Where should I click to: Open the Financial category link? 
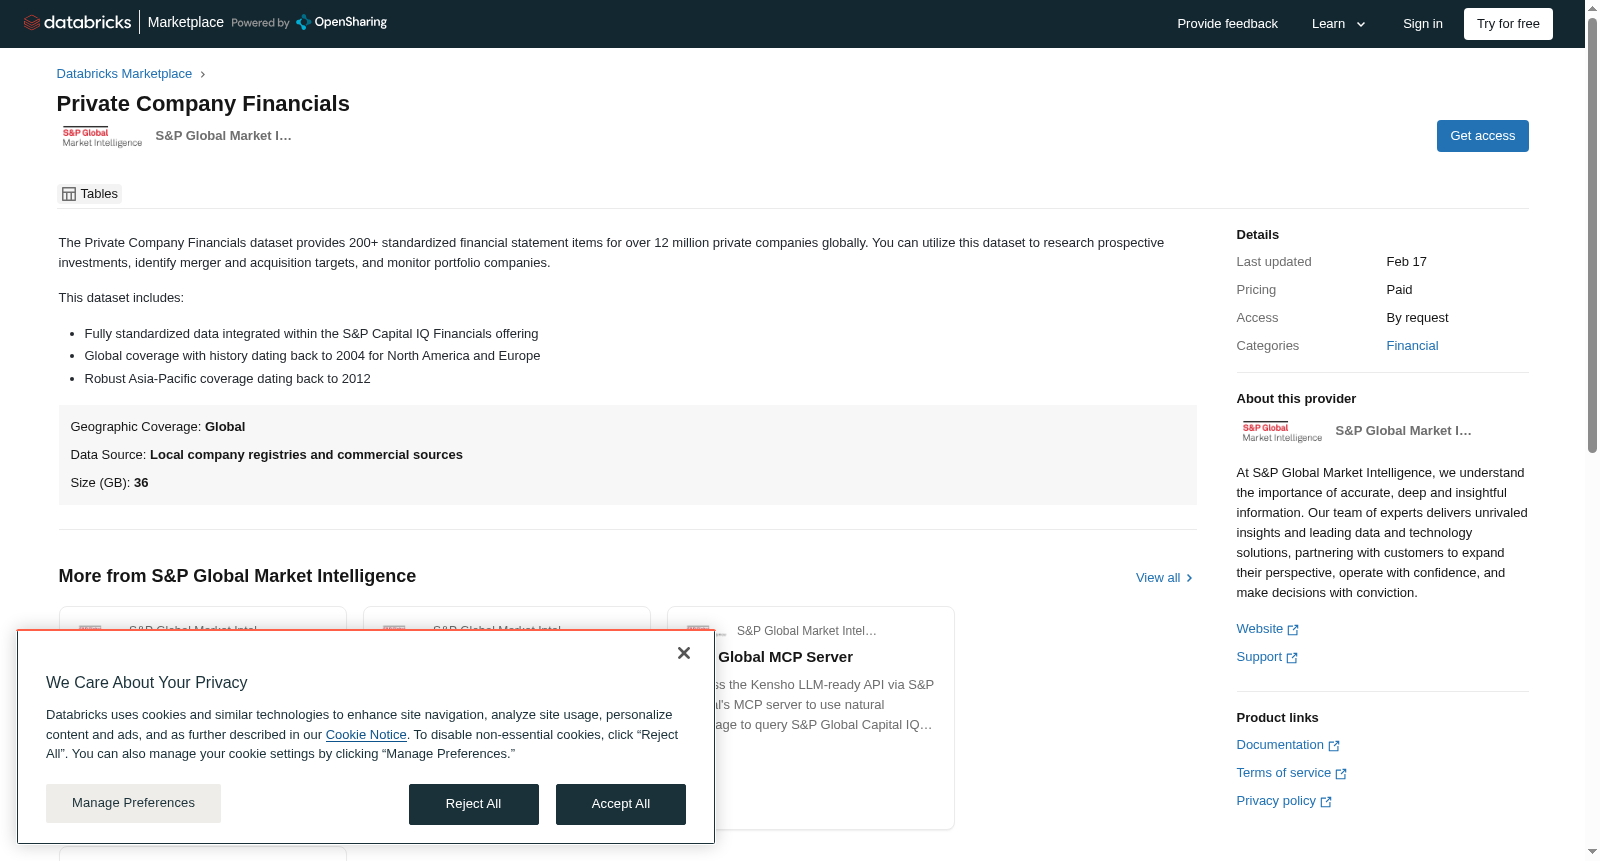[x=1412, y=346]
